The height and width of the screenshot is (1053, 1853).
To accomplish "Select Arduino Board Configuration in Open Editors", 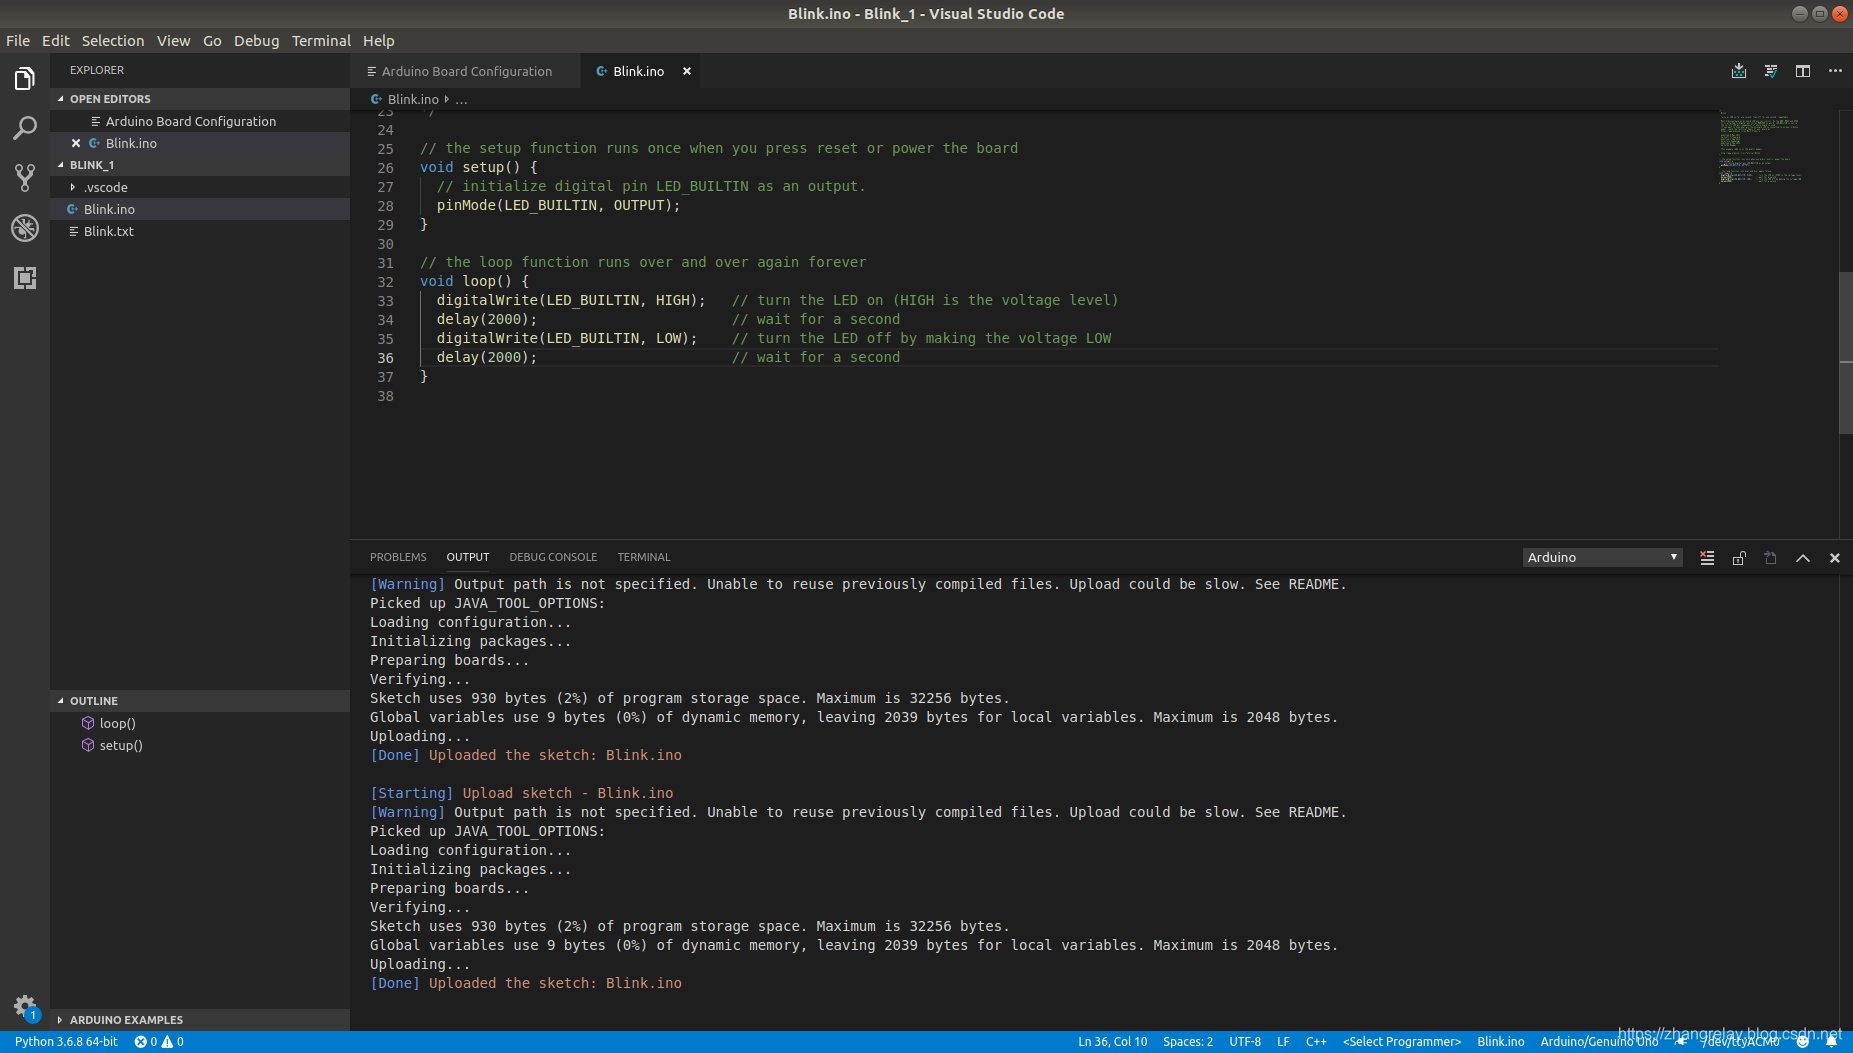I will click(200, 121).
